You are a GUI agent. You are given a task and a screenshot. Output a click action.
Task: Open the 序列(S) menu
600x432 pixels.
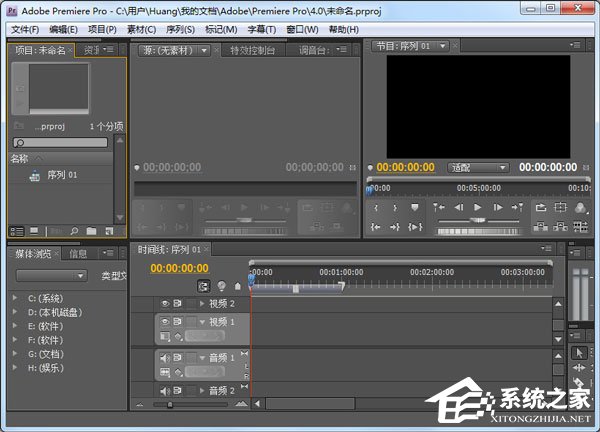(180, 30)
